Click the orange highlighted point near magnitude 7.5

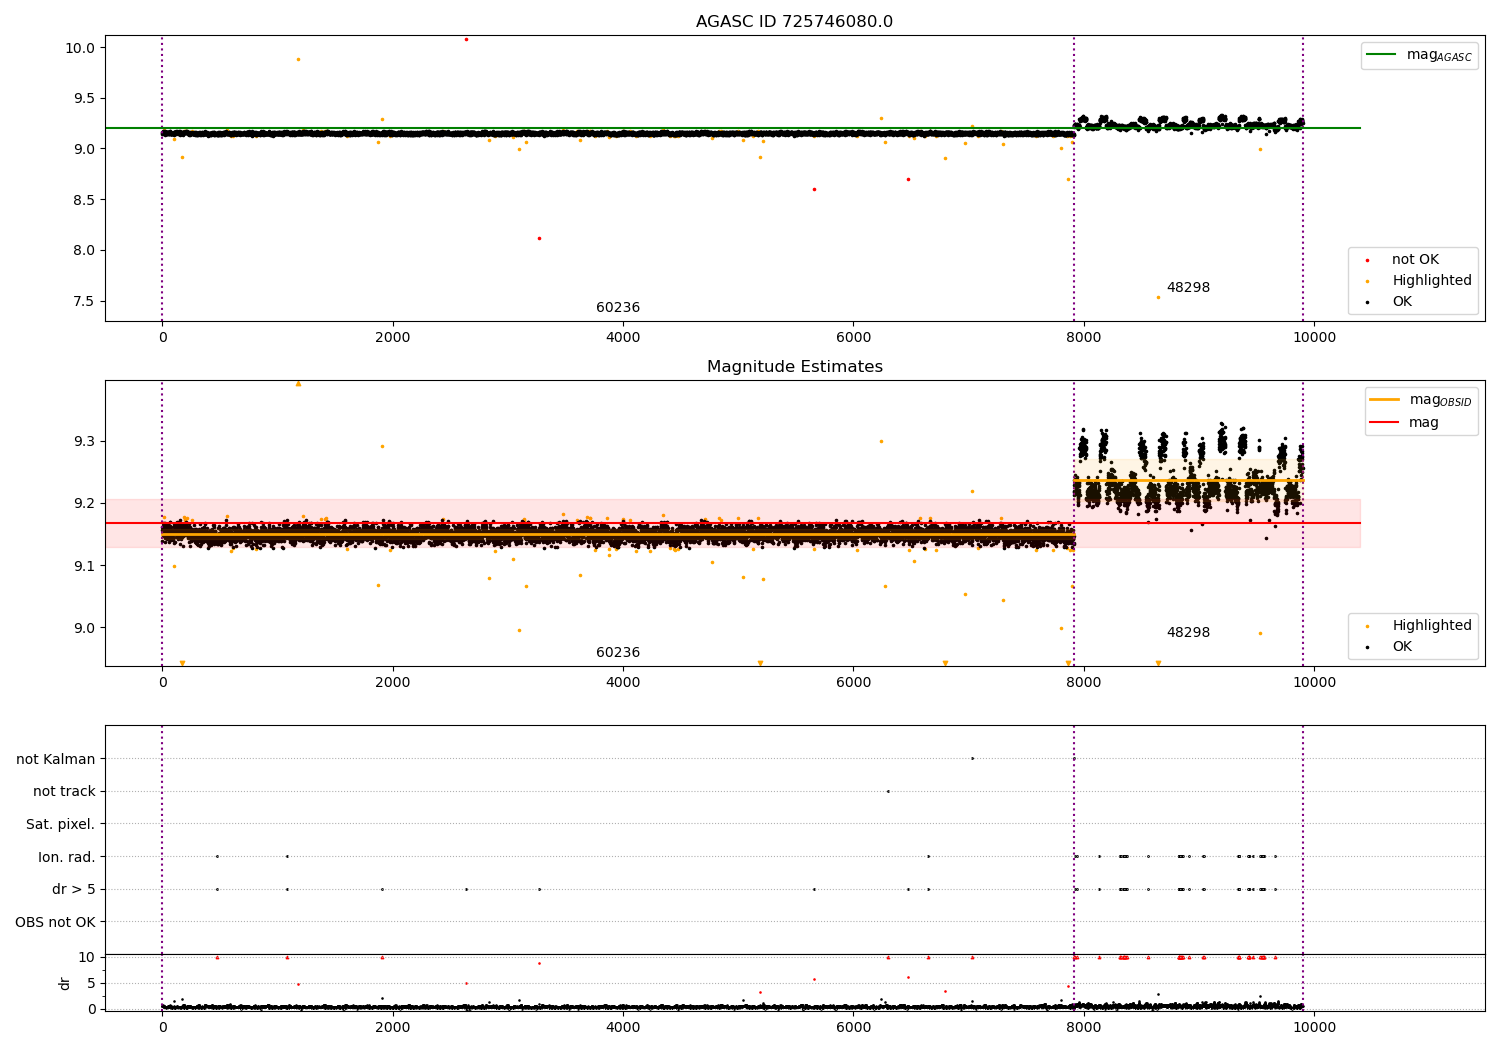[x=1158, y=297]
